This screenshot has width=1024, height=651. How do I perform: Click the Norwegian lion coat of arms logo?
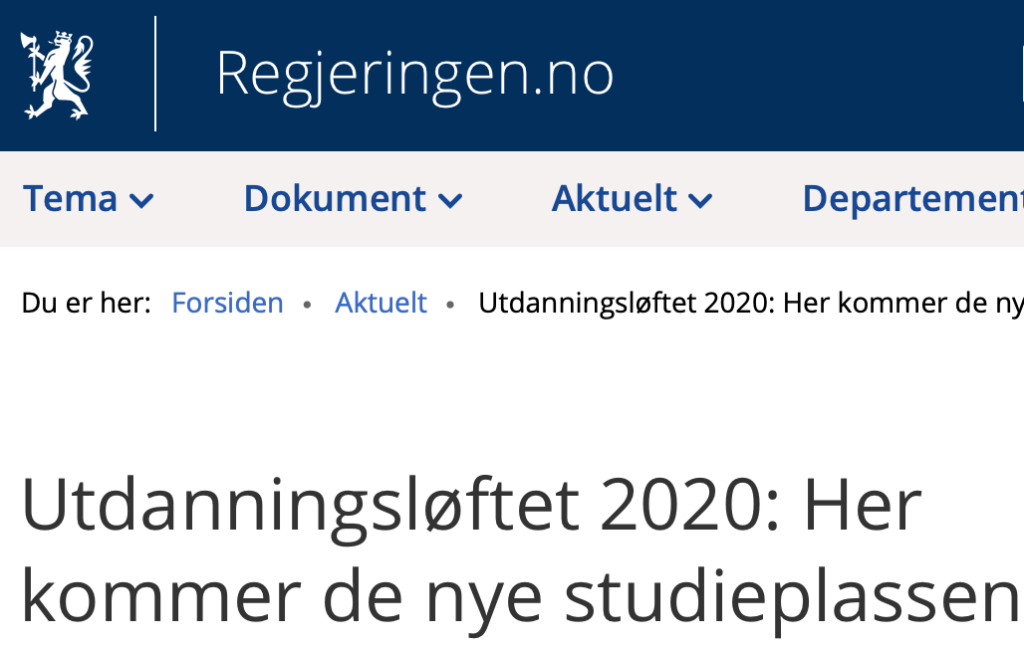(57, 75)
